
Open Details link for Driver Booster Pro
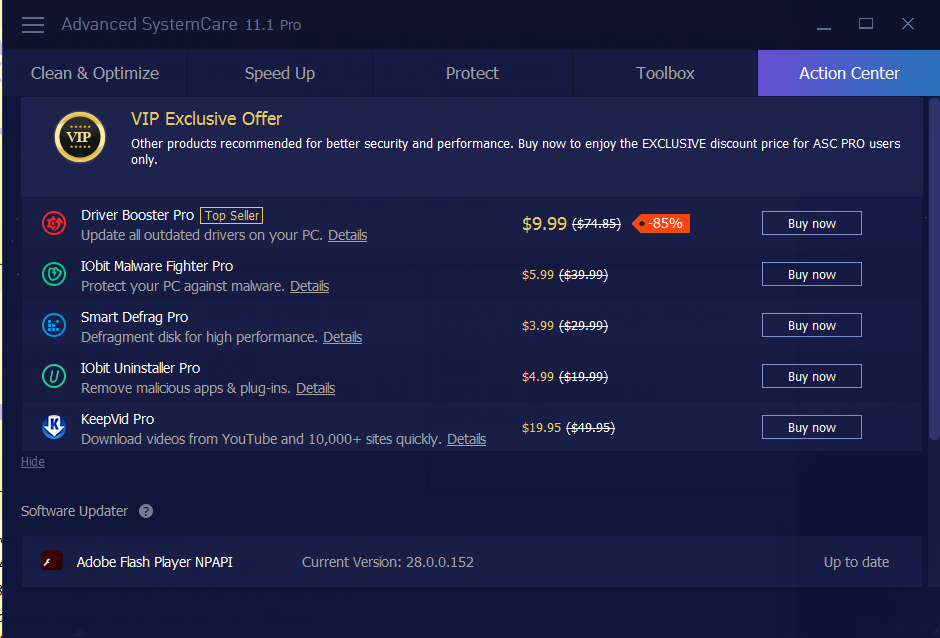[x=348, y=235]
